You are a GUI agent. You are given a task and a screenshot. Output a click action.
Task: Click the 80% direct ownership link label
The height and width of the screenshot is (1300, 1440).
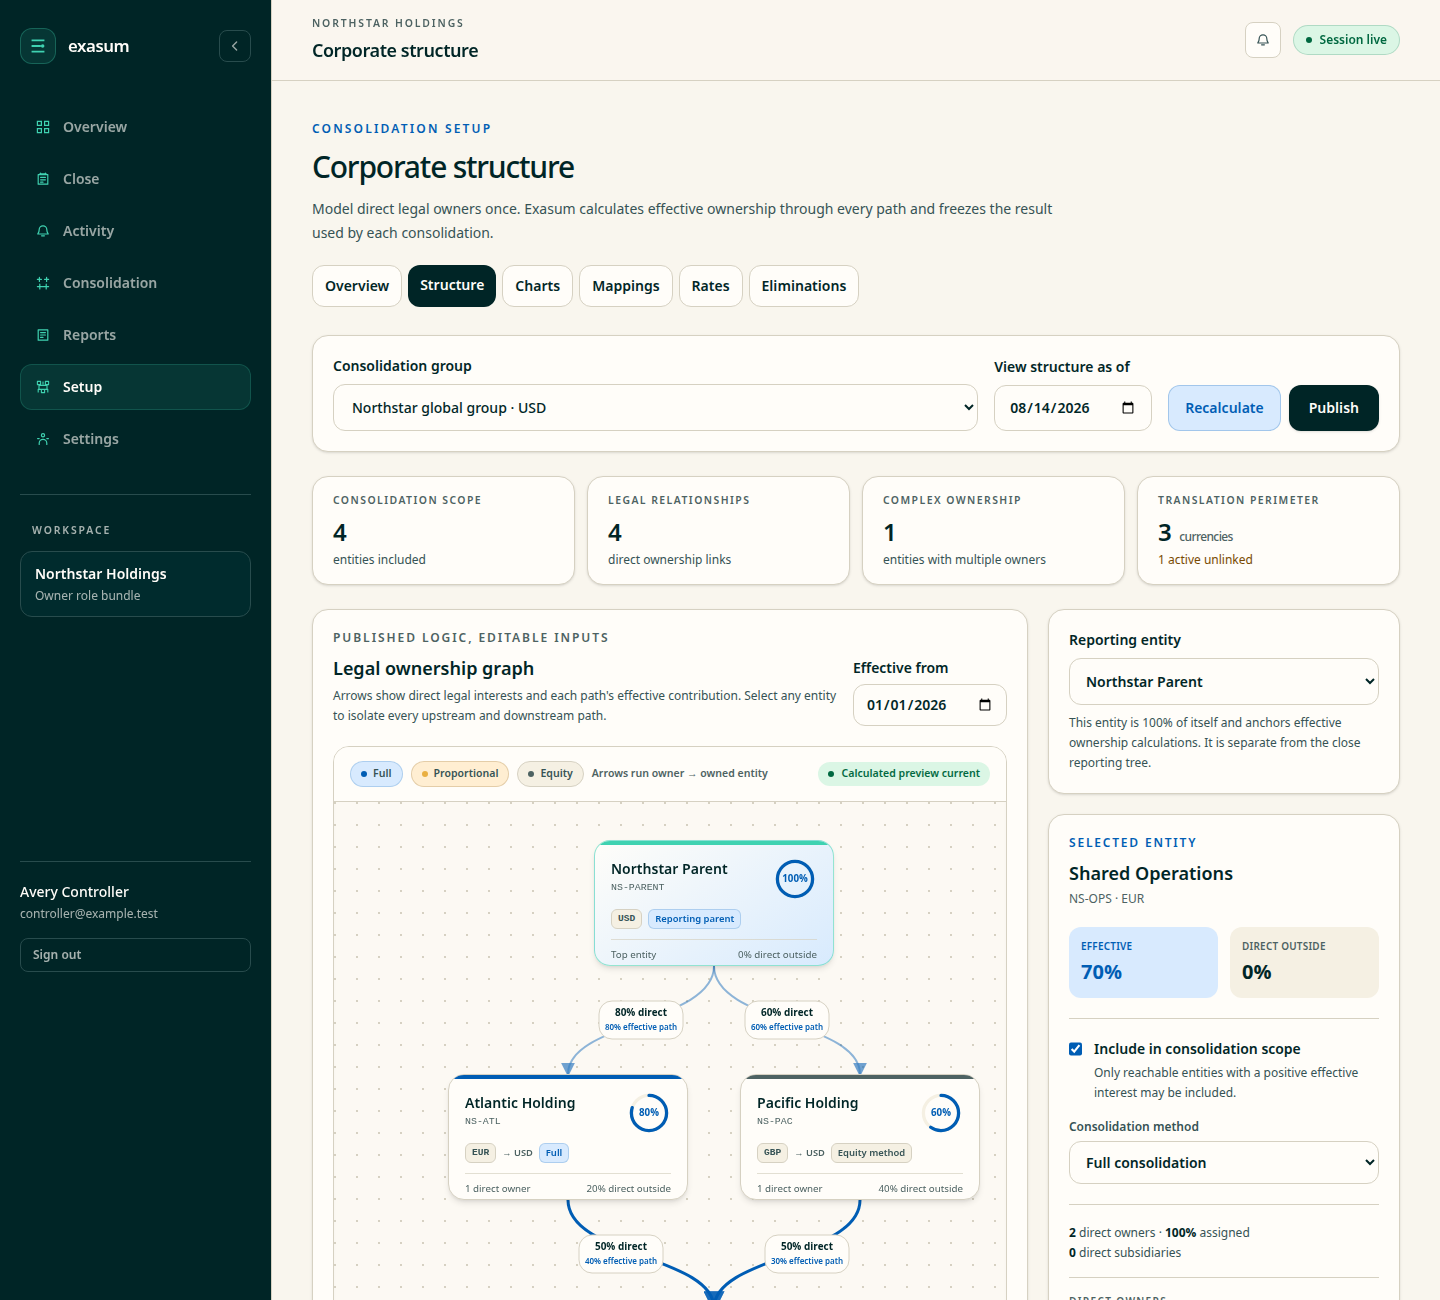tap(641, 1019)
